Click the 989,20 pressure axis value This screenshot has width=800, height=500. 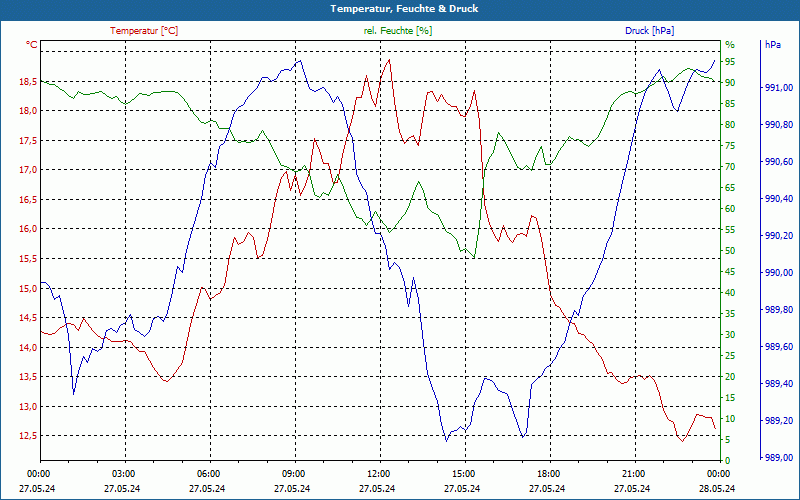point(779,420)
